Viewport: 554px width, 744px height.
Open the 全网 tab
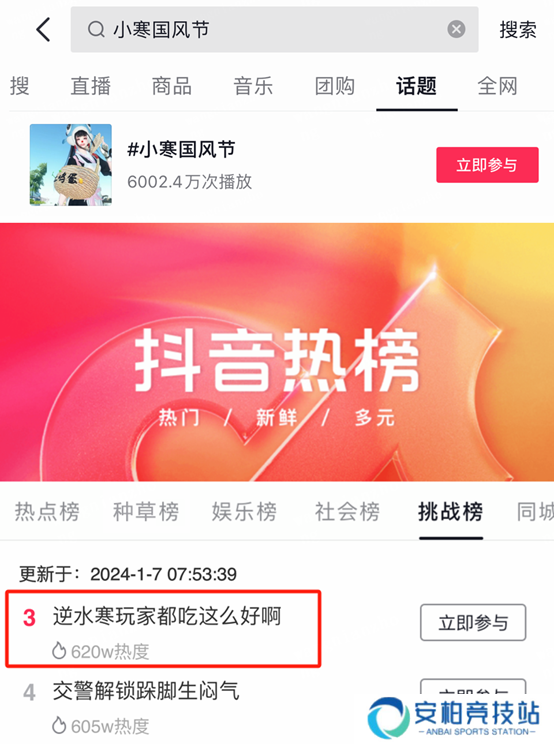[x=497, y=86]
